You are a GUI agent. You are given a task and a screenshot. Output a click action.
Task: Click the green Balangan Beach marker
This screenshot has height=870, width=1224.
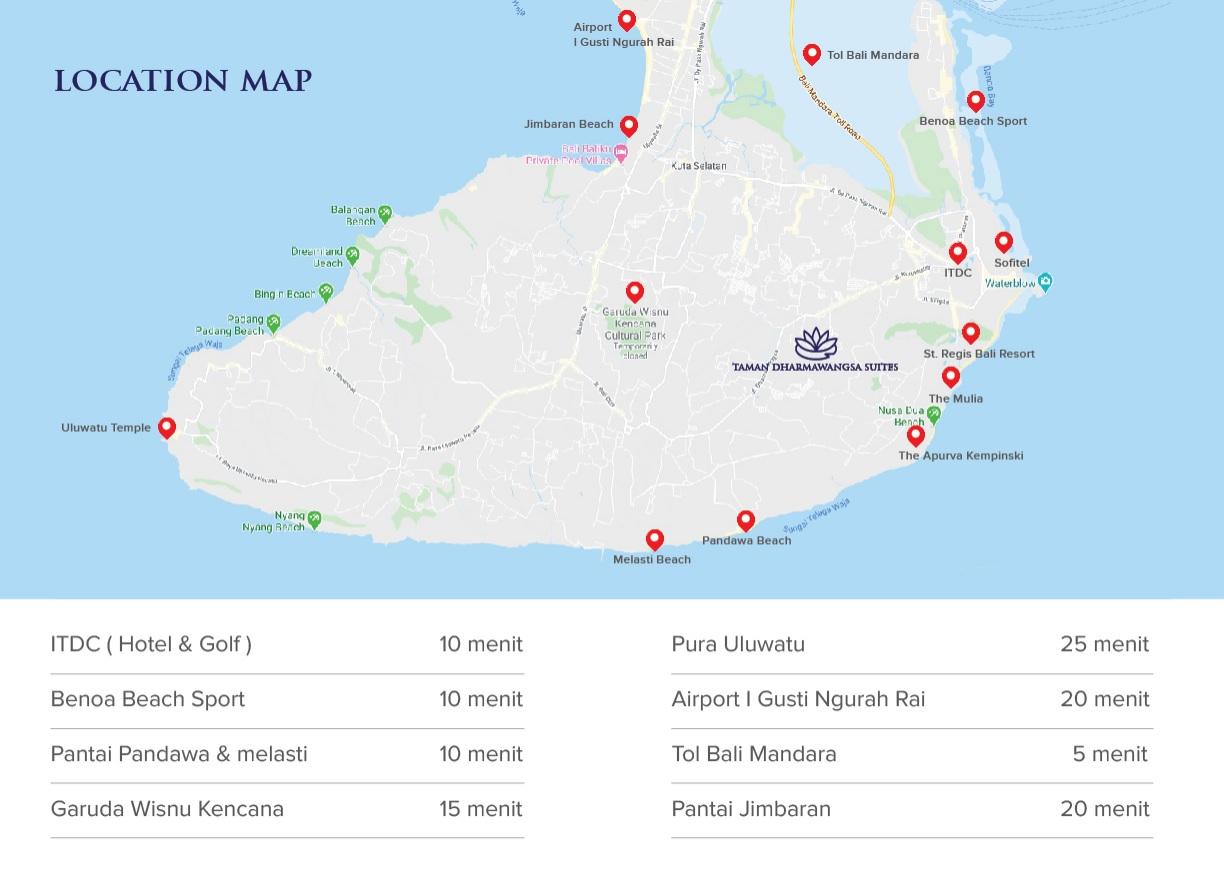[x=385, y=214]
